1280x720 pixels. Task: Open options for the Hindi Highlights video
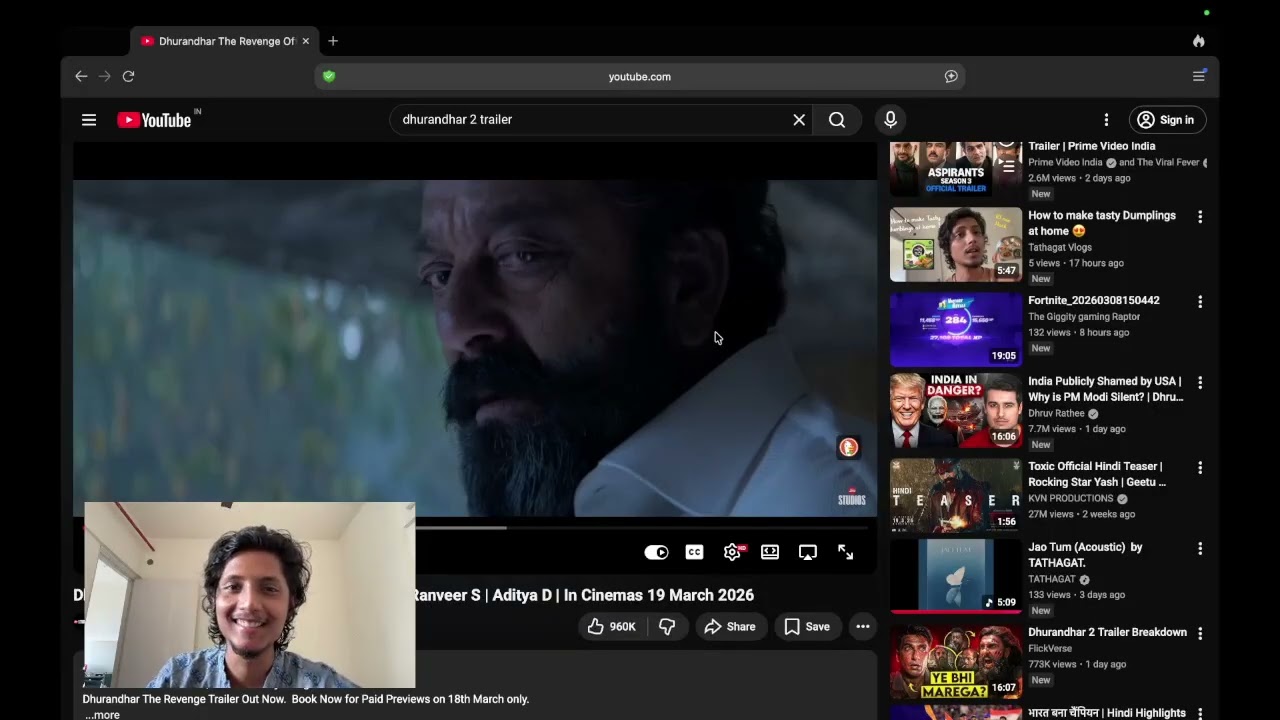tap(1200, 714)
